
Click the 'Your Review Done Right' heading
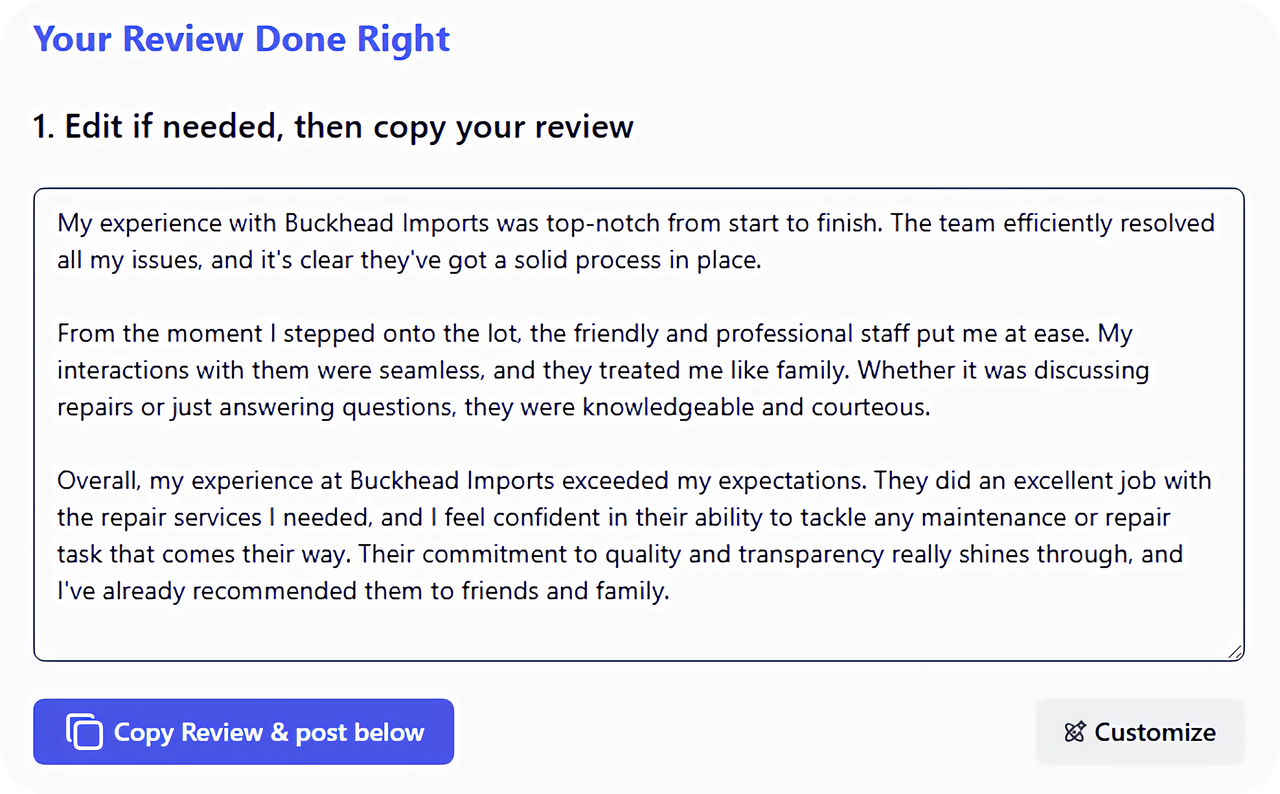point(242,39)
